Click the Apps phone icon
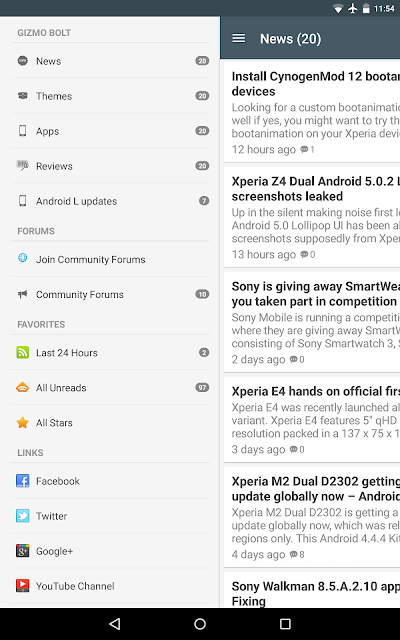The width and height of the screenshot is (400, 640). [23, 131]
